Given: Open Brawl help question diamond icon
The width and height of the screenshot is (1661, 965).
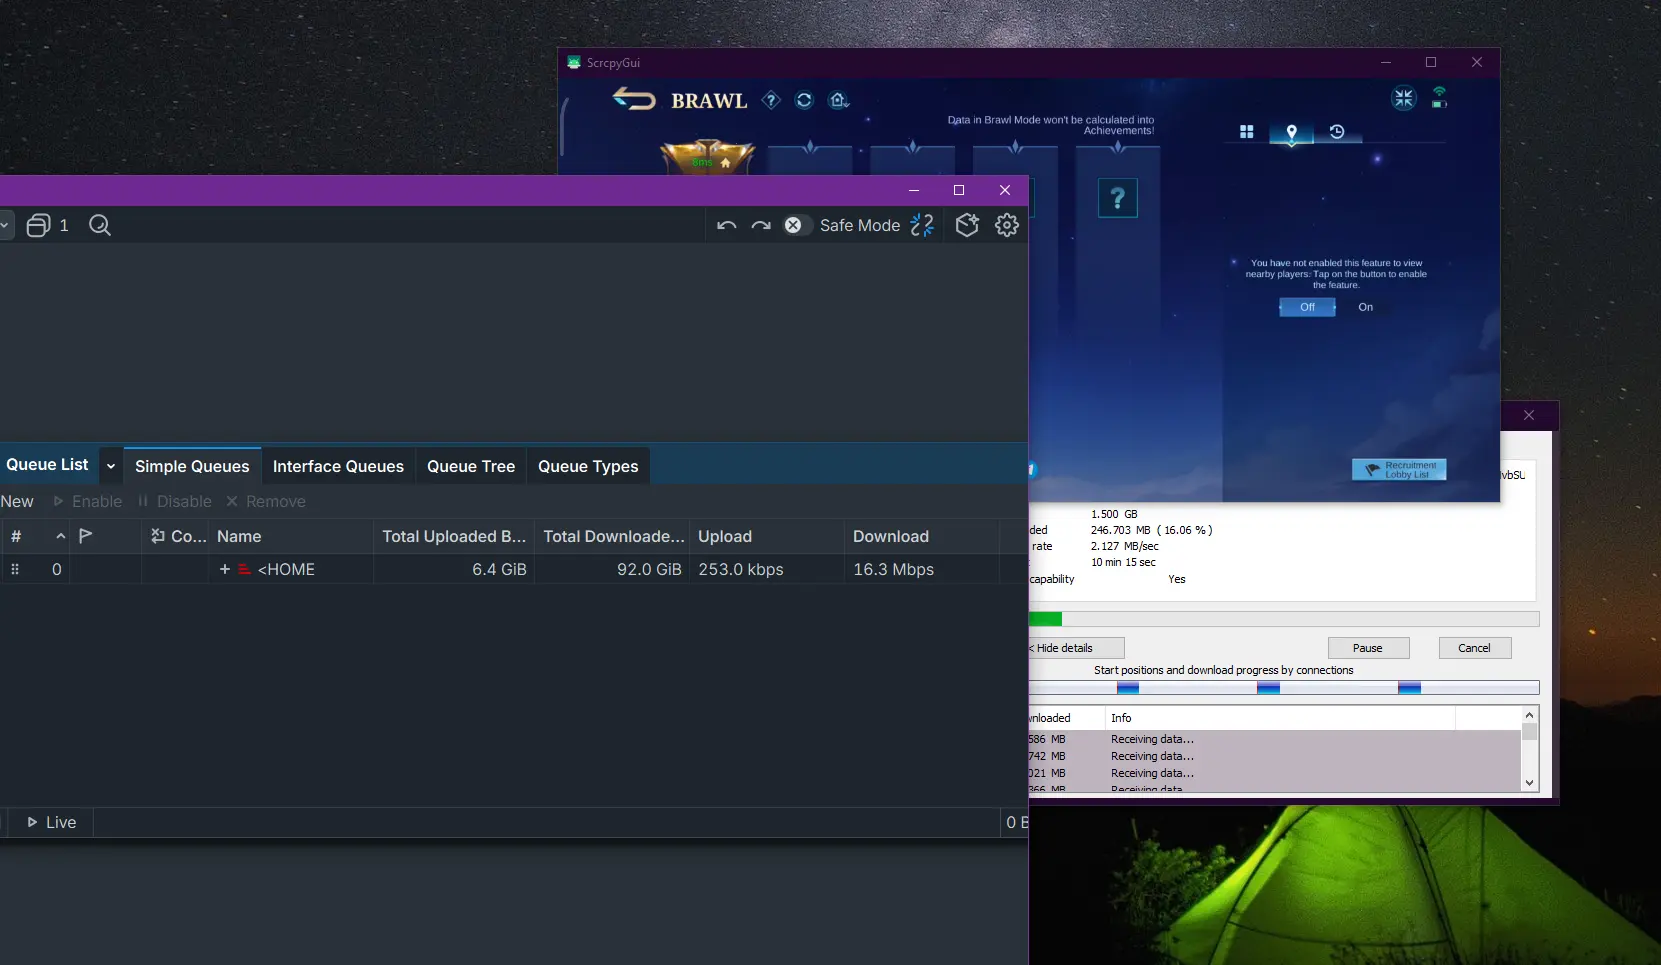Looking at the screenshot, I should 771,100.
